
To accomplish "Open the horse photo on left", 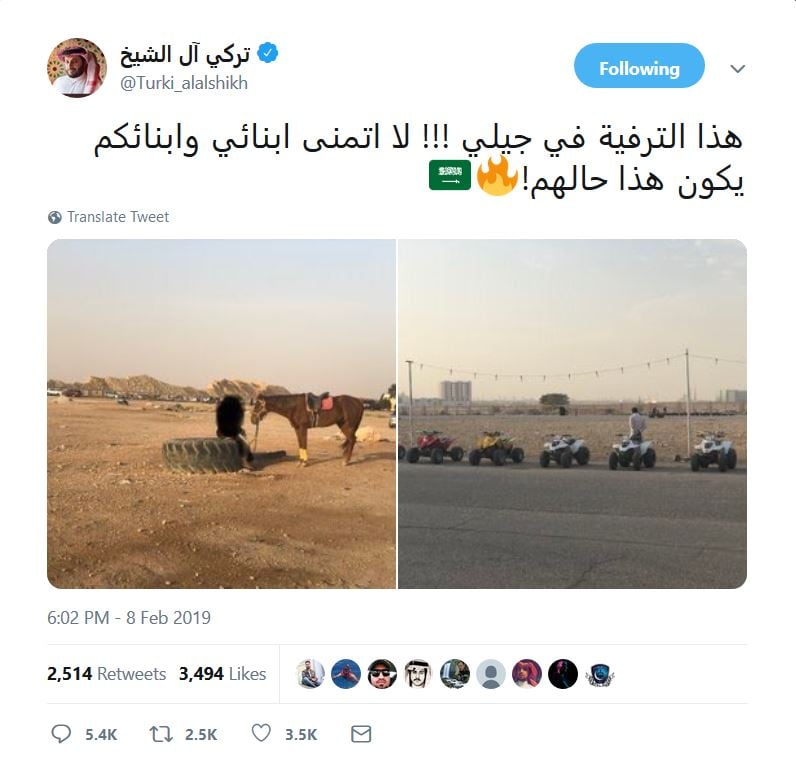I will pos(221,414).
